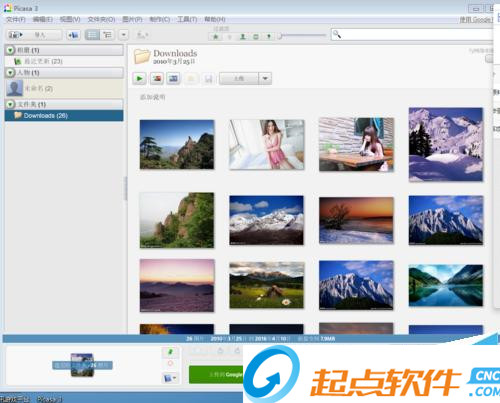Select the blue lake reflection thumbnail
Image resolution: width=500 pixels, height=403 pixels.
(446, 285)
